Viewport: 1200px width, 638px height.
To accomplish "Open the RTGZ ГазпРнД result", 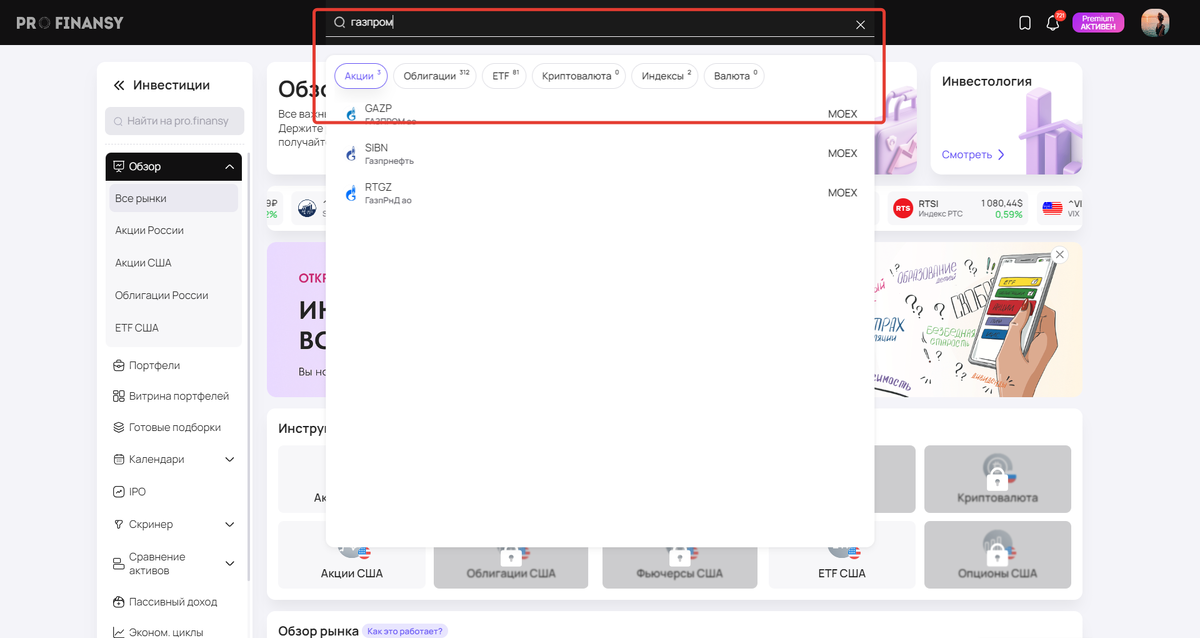I will point(600,194).
